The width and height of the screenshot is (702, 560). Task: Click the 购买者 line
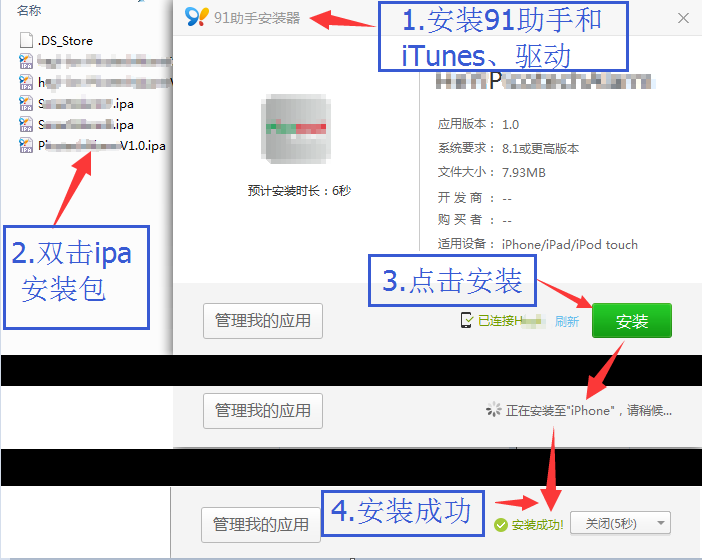(x=475, y=220)
